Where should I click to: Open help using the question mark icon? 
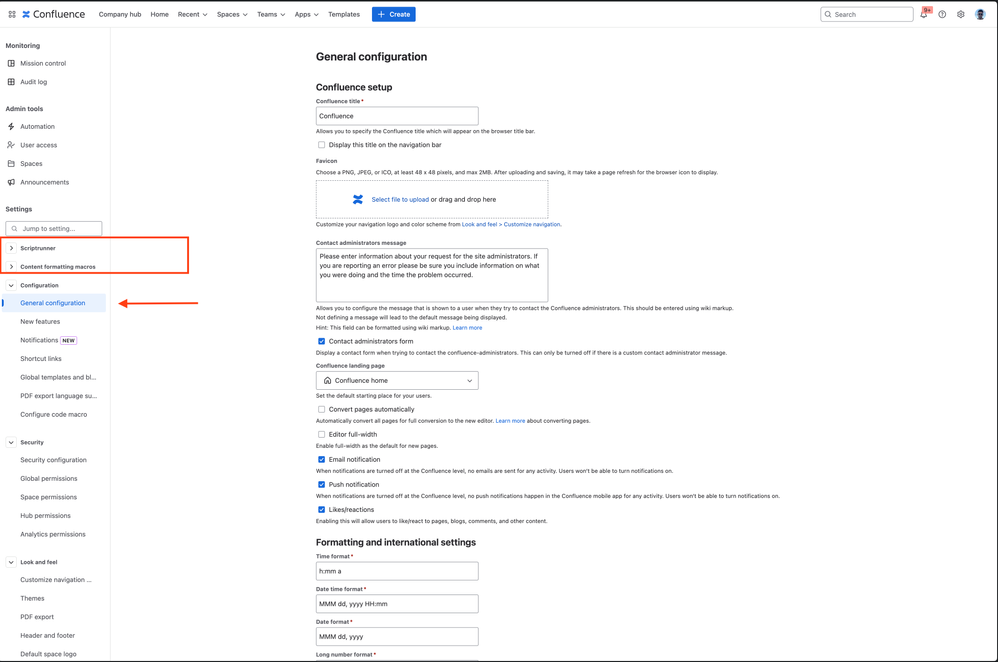(941, 14)
